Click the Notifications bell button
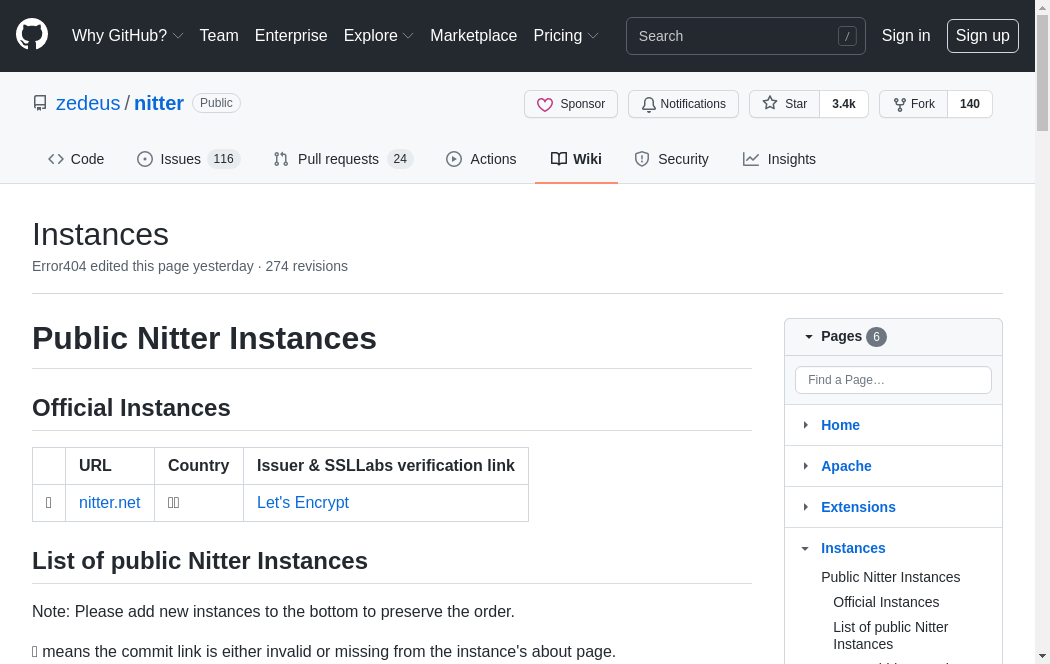The image size is (1050, 664). point(683,104)
